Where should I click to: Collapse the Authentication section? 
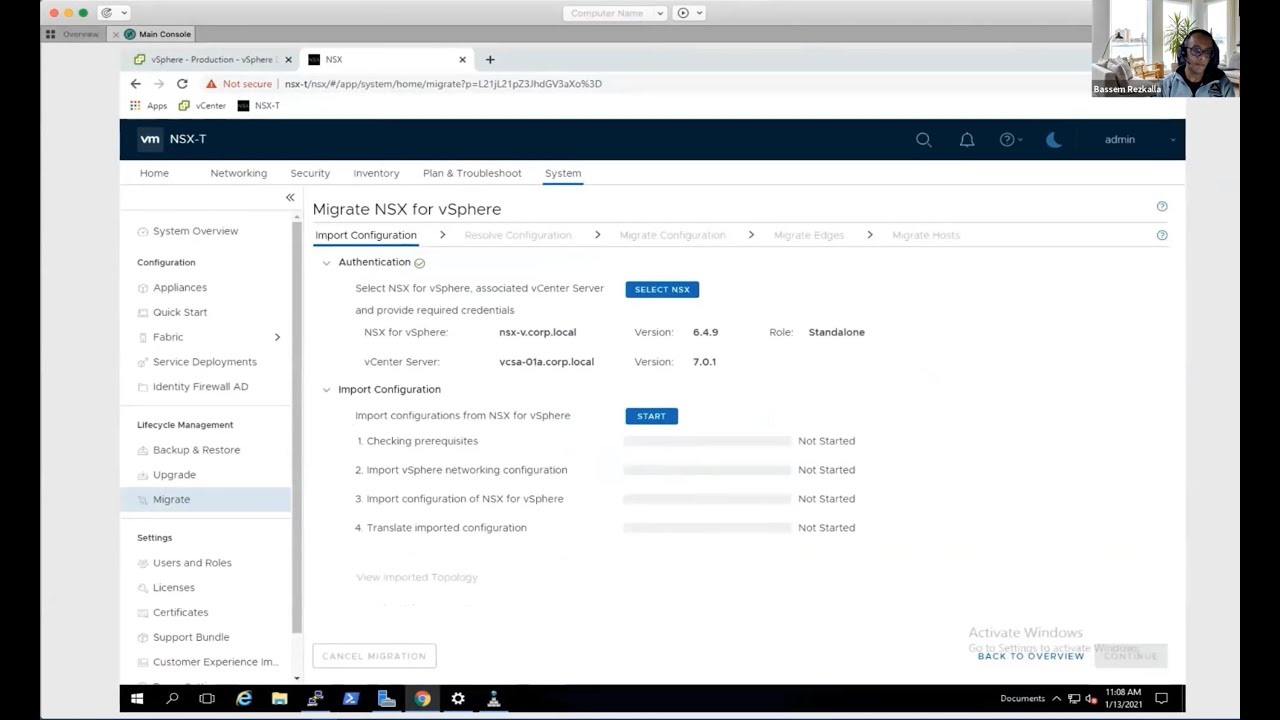point(326,263)
